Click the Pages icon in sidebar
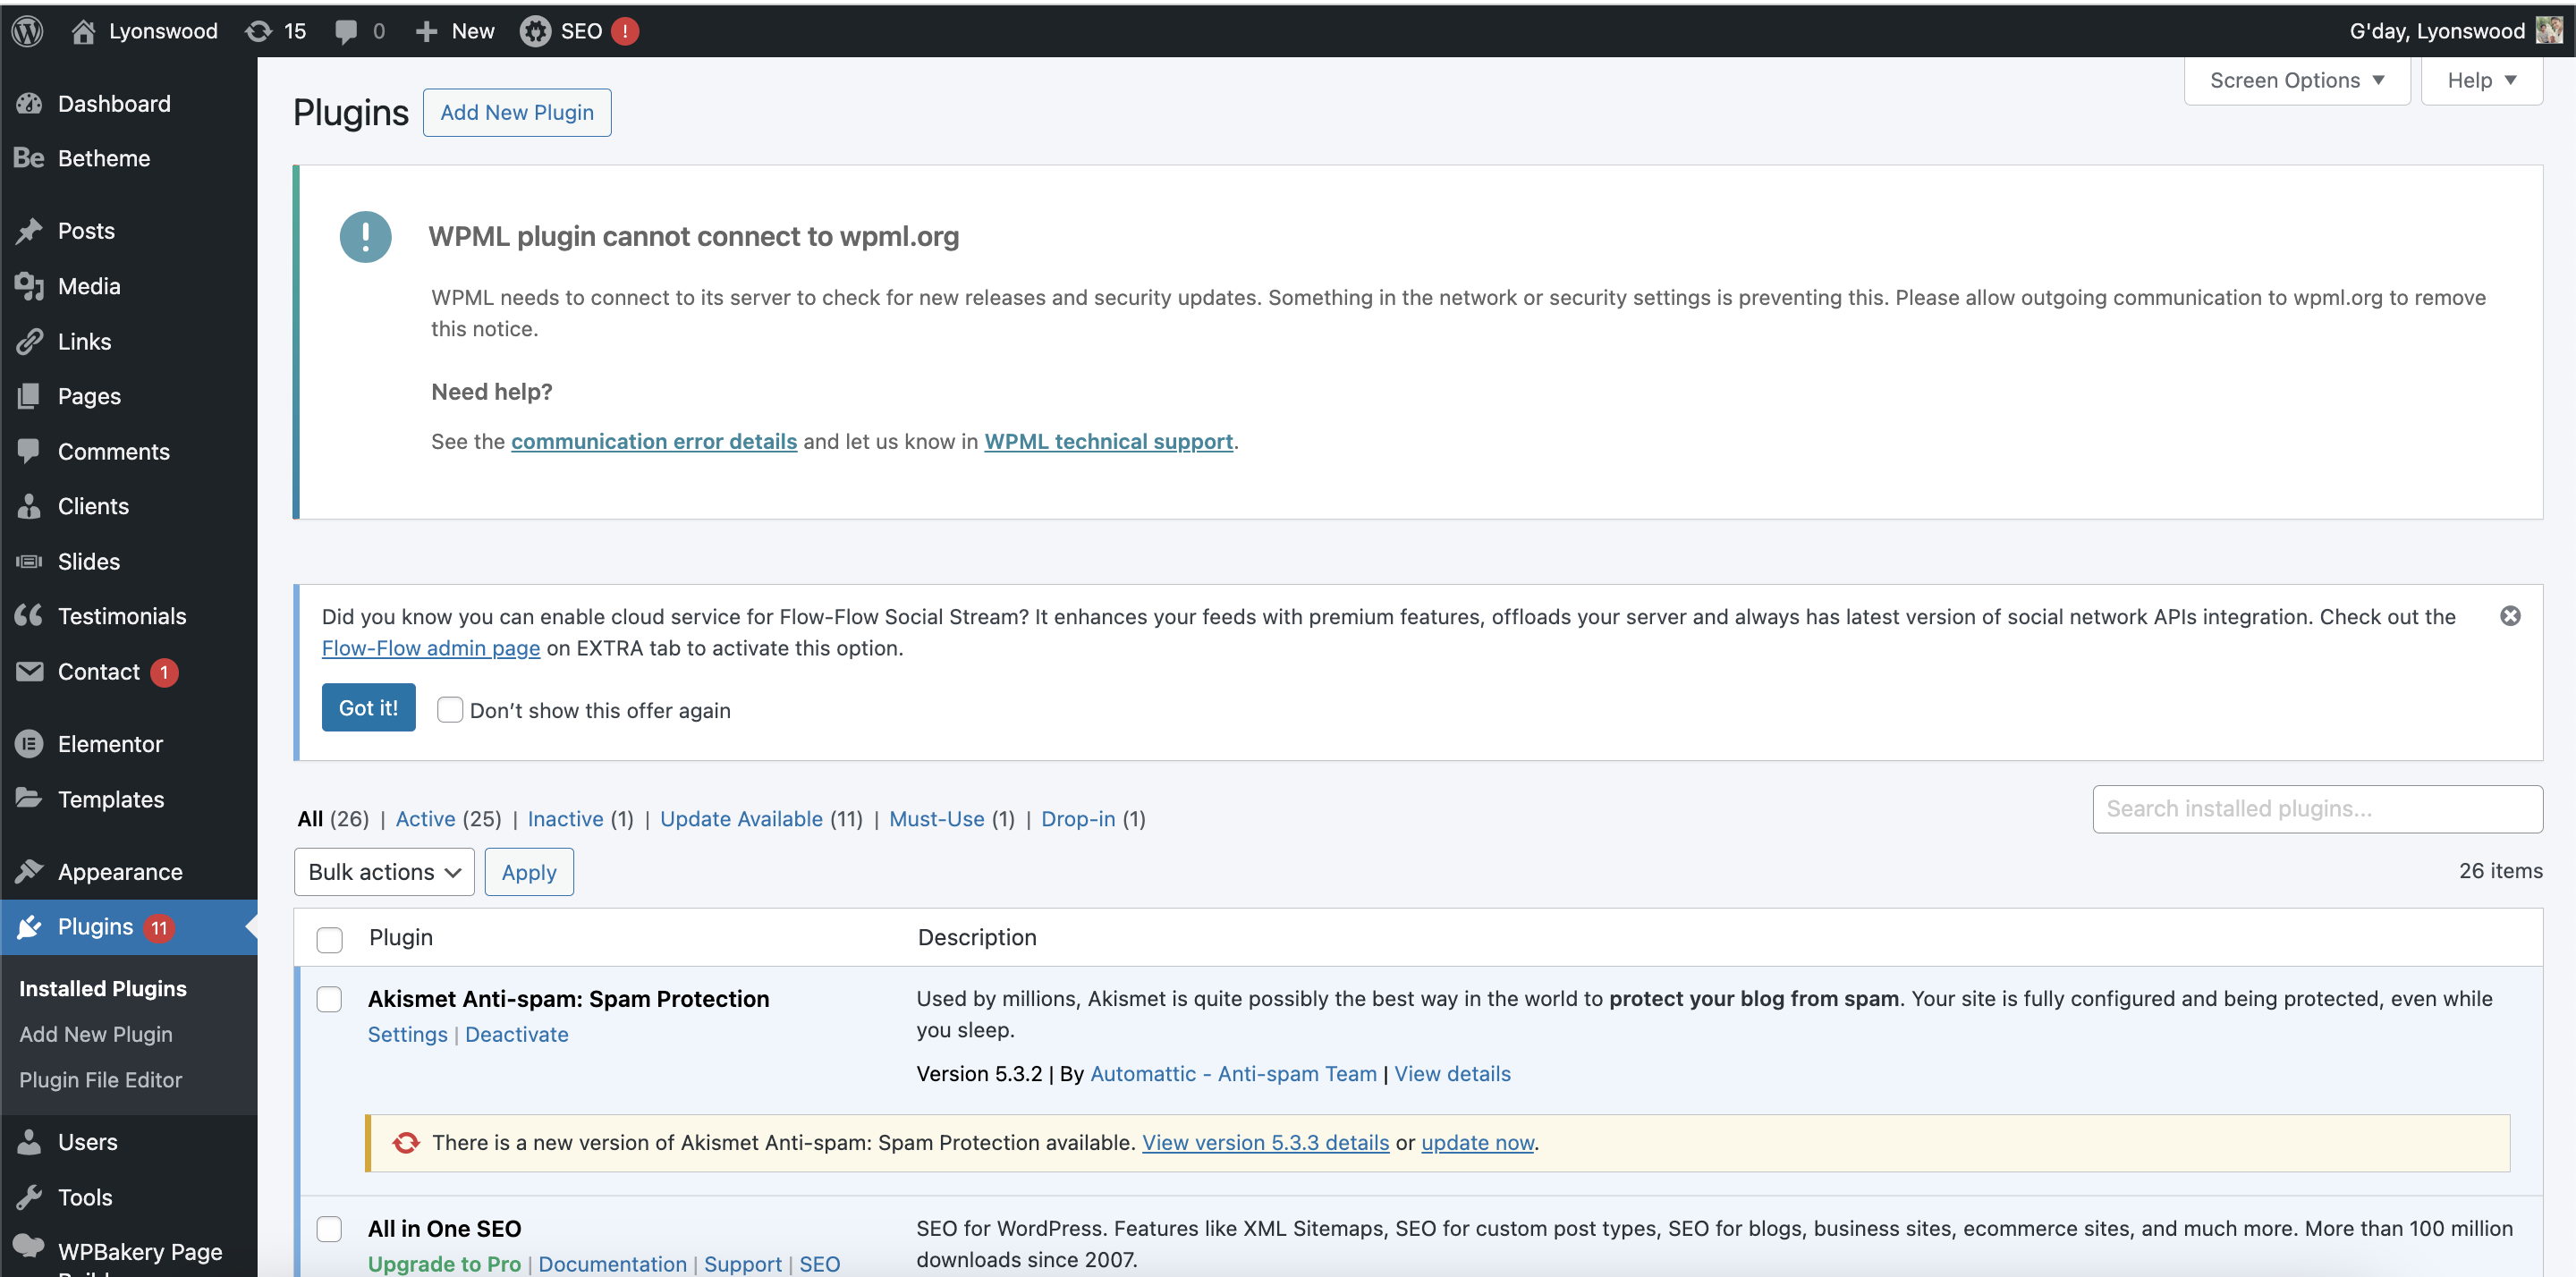2576x1277 pixels. [x=29, y=396]
